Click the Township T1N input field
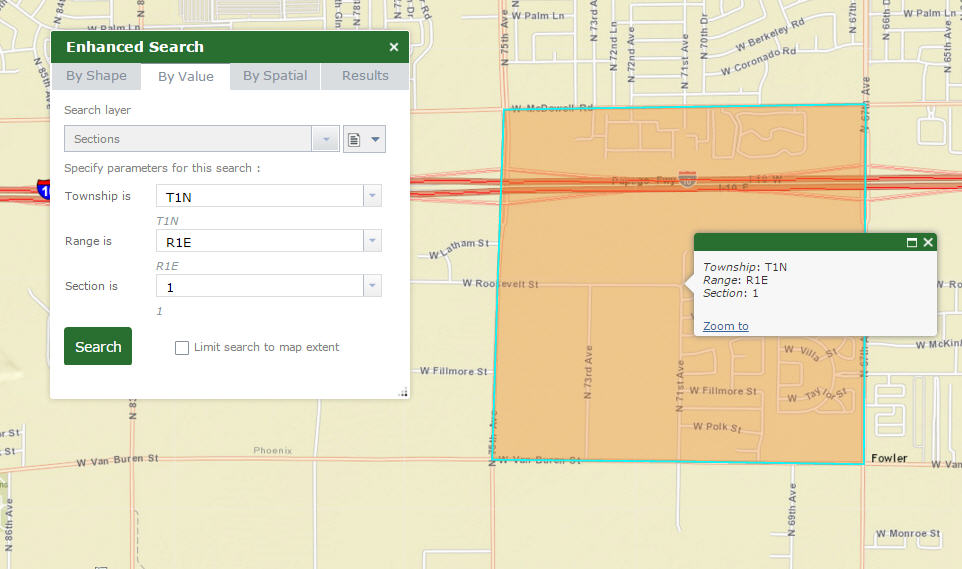Image resolution: width=962 pixels, height=569 pixels. coord(260,196)
